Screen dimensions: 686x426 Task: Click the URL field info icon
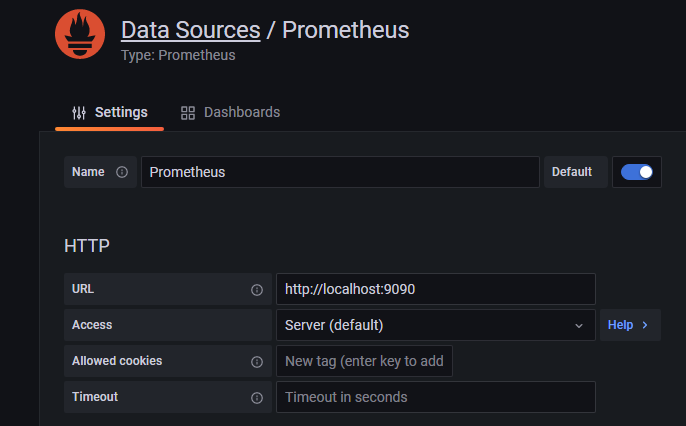pyautogui.click(x=257, y=290)
